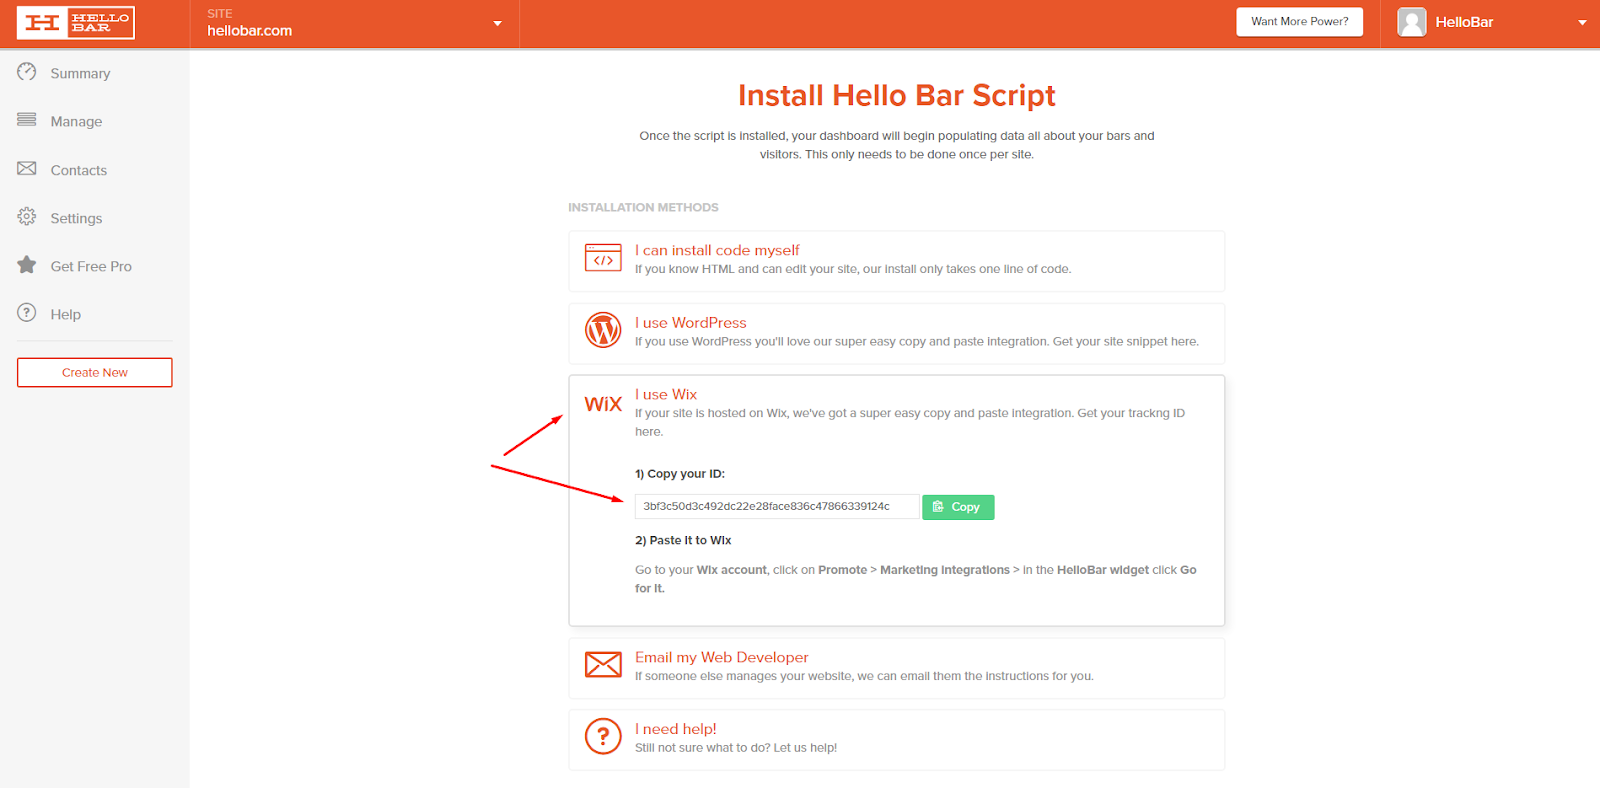Click the Wix logo icon

click(x=603, y=404)
